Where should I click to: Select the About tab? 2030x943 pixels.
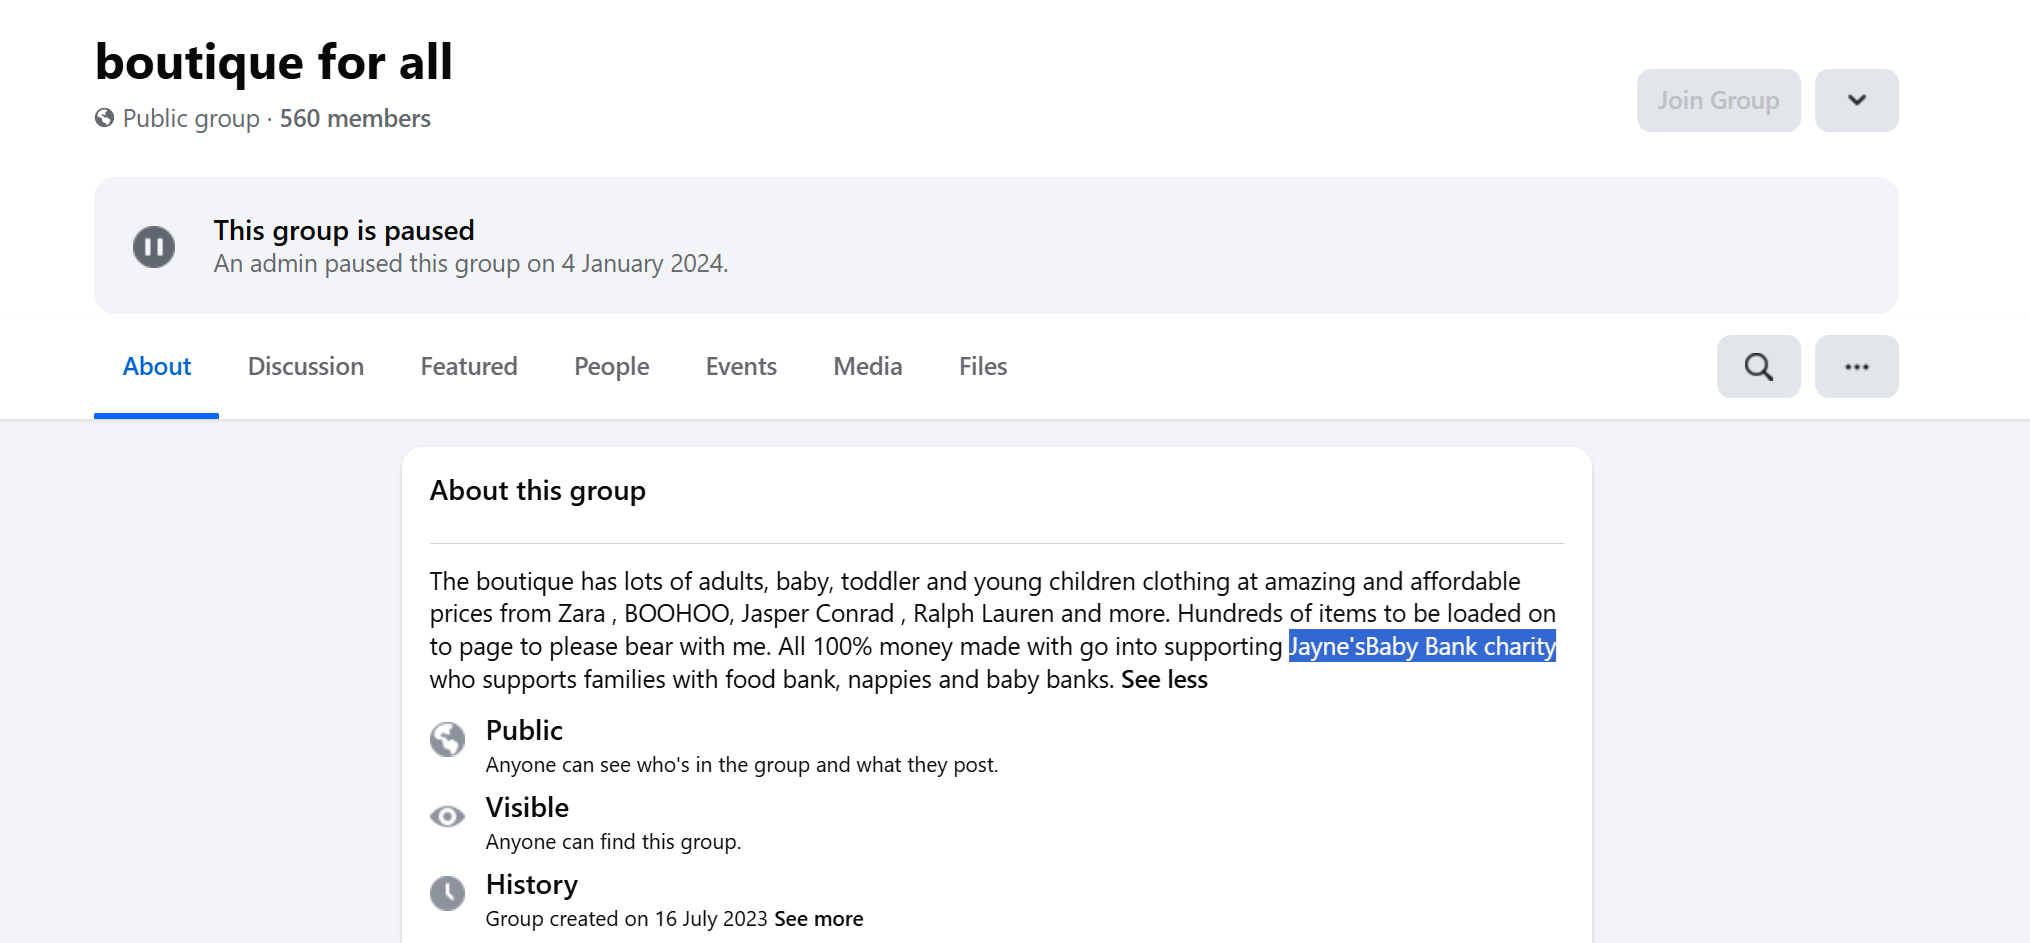click(156, 367)
